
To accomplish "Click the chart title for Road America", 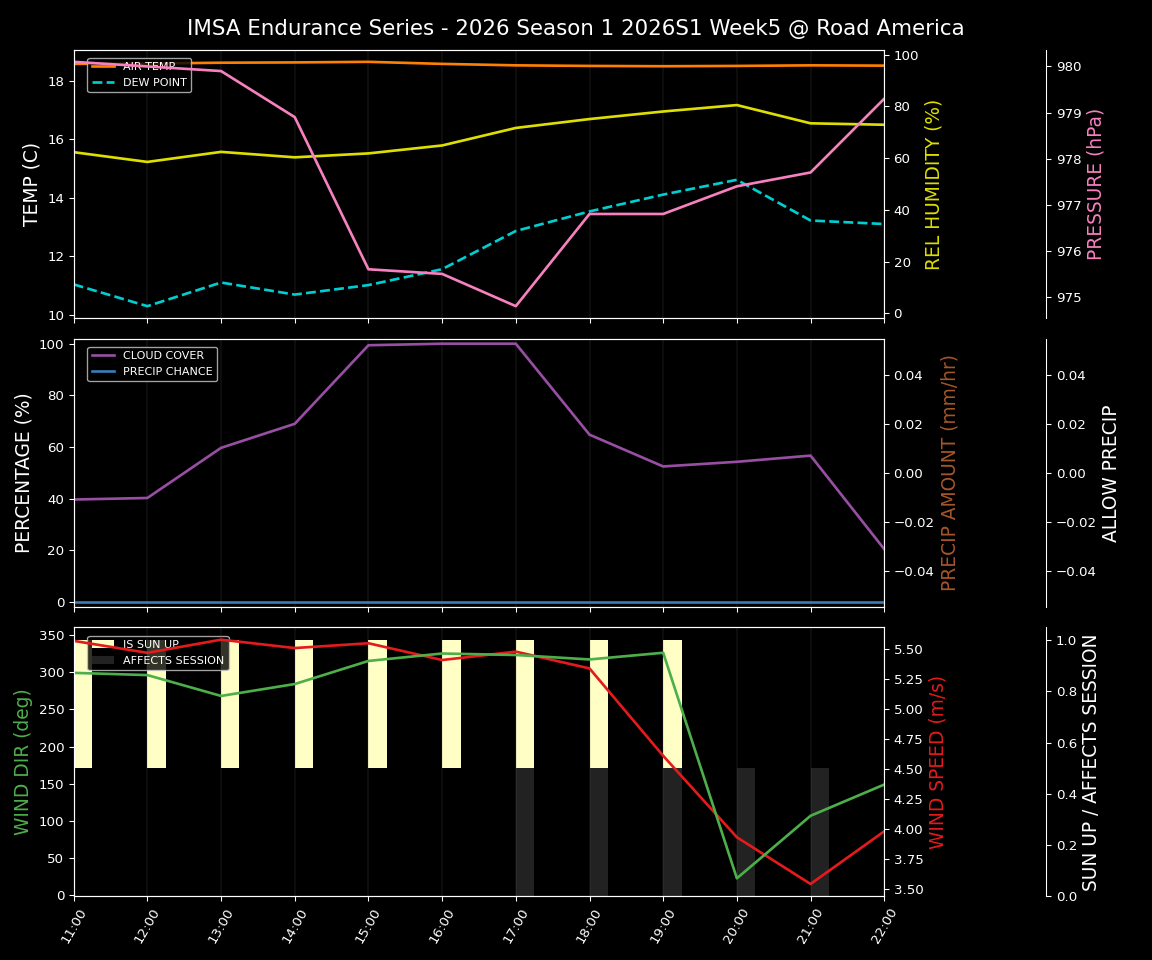I will (574, 28).
